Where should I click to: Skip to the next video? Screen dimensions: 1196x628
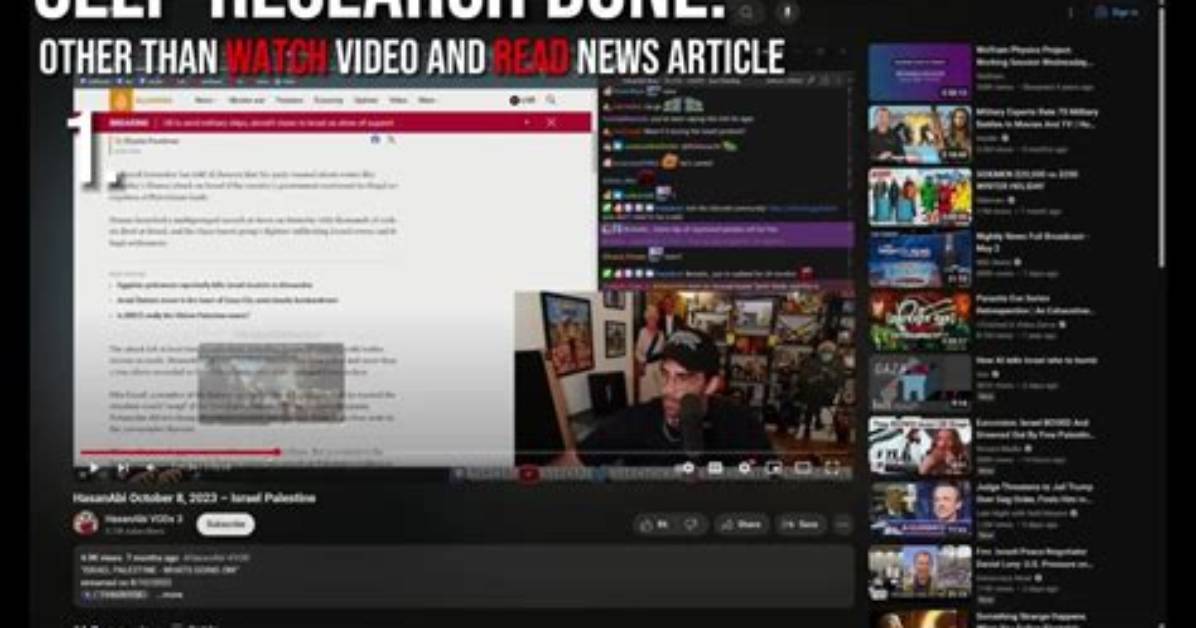(123, 468)
